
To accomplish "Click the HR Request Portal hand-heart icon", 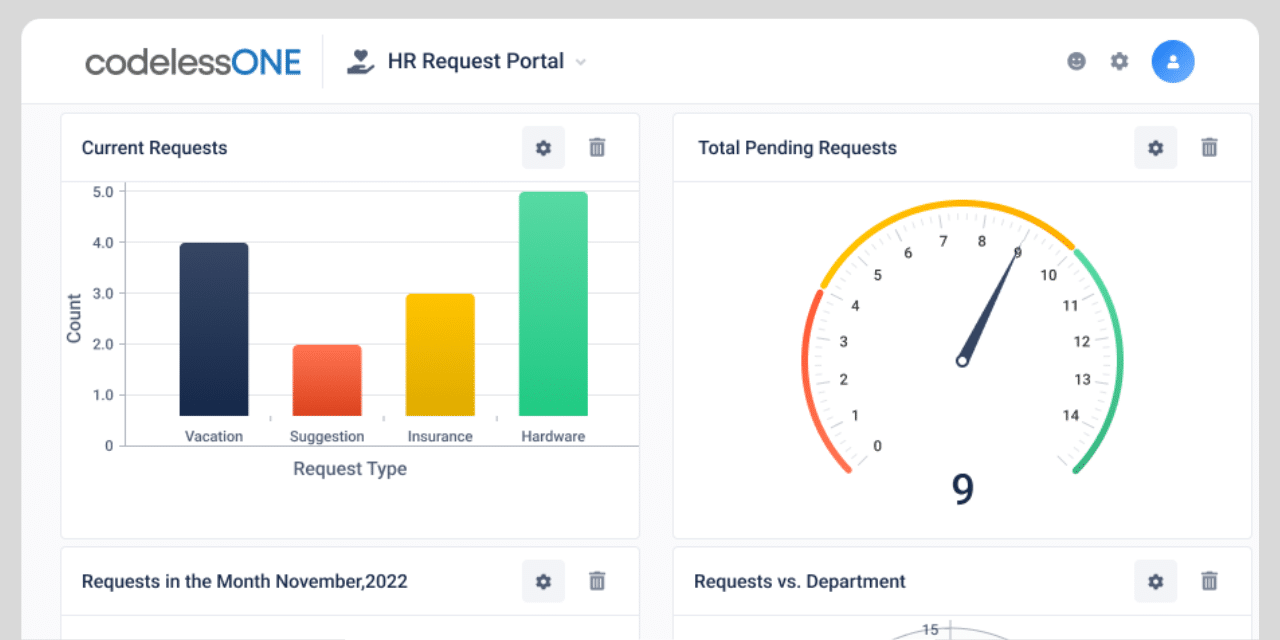I will (360, 61).
